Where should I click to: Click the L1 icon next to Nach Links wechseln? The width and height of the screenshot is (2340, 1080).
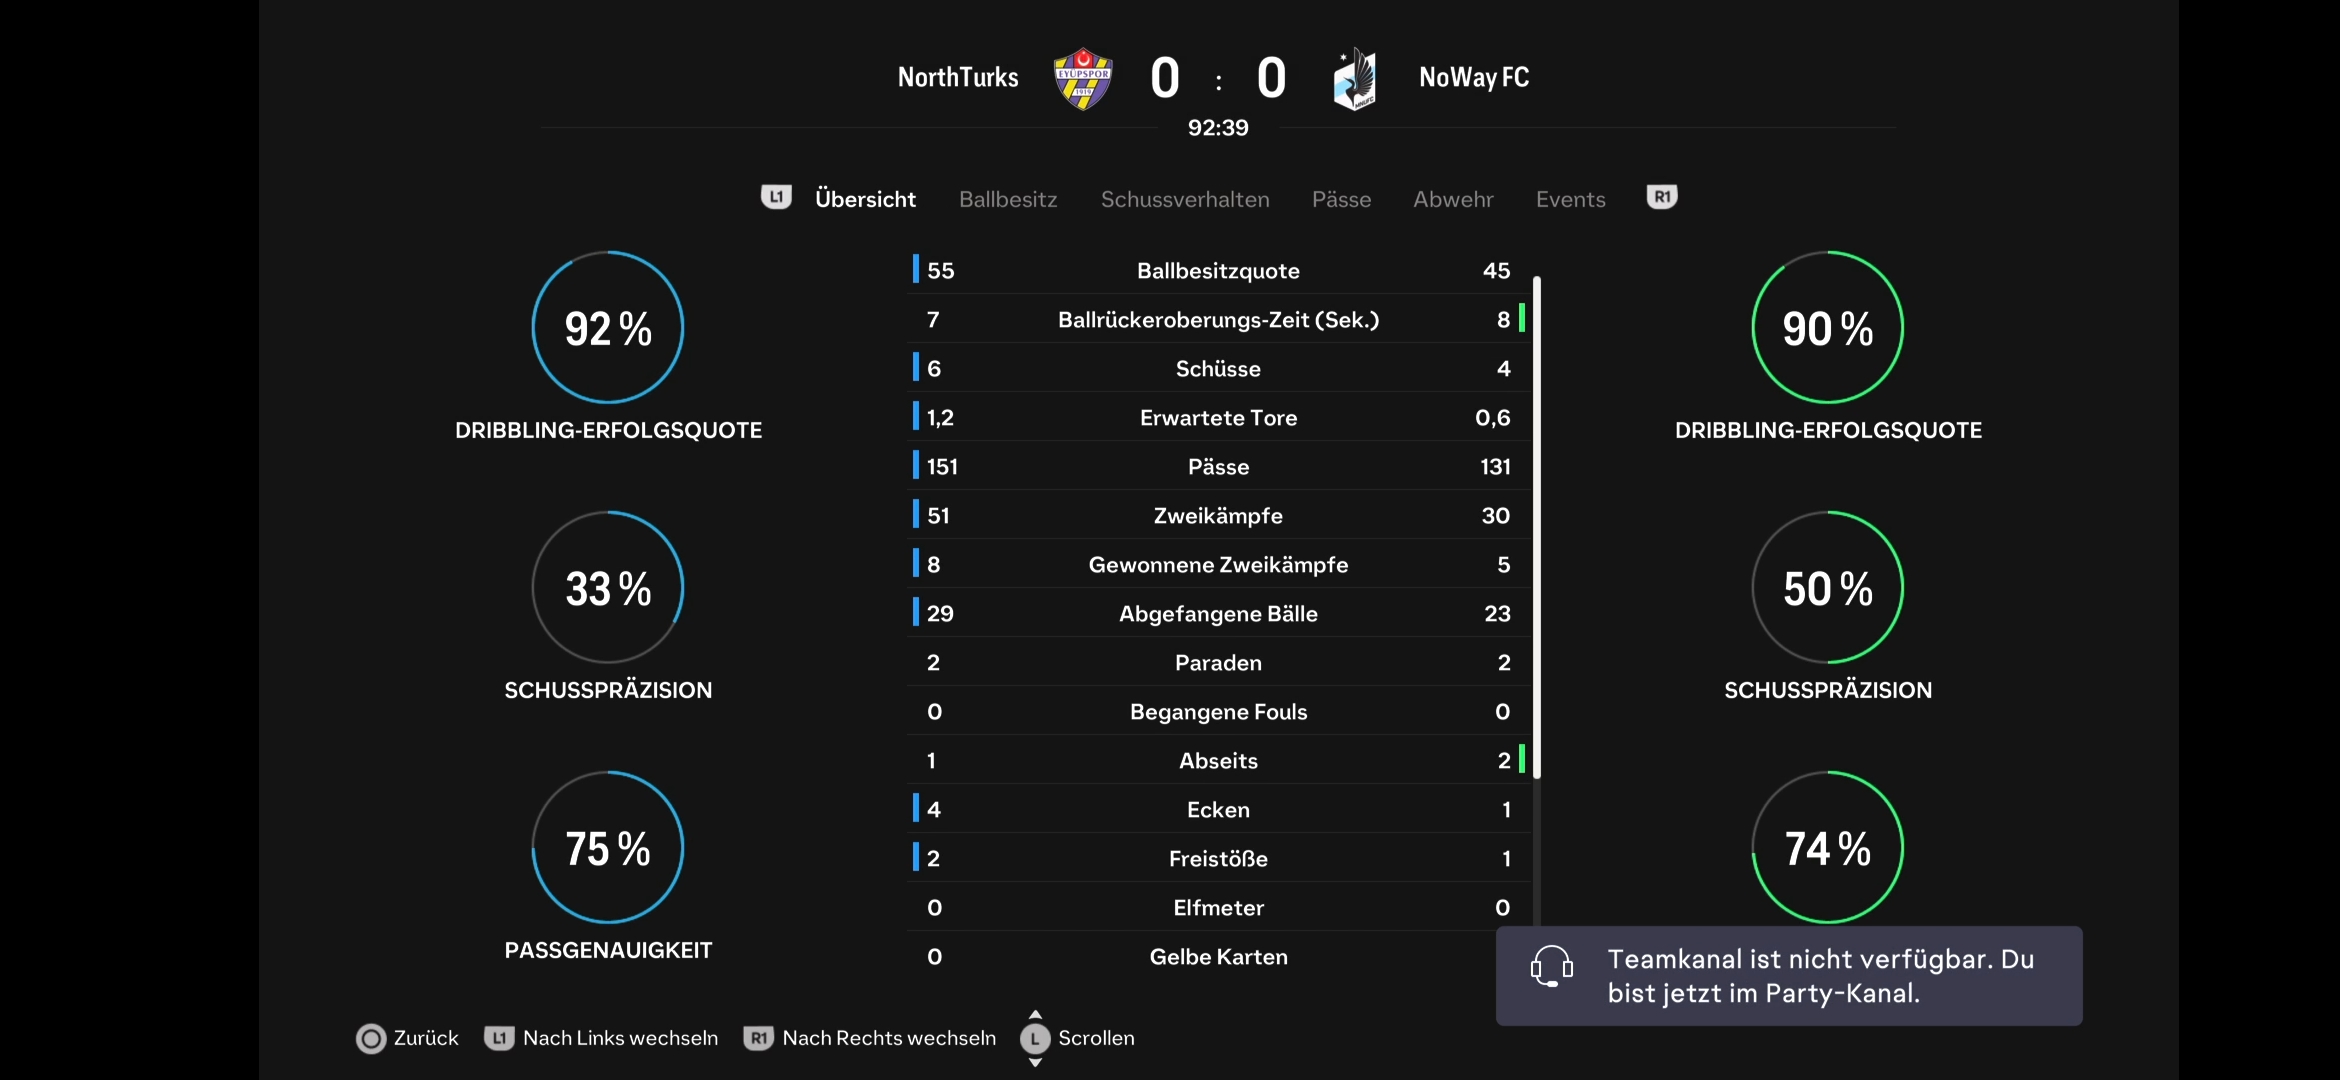[x=499, y=1038]
